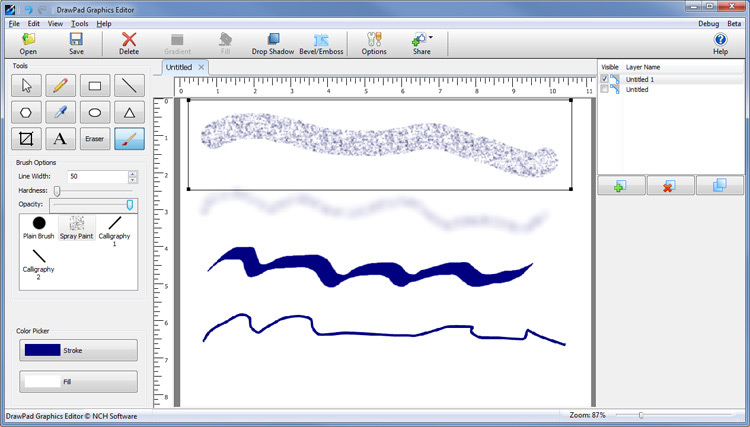This screenshot has width=750, height=427.
Task: Click the Line Width input field
Action: pyautogui.click(x=98, y=176)
